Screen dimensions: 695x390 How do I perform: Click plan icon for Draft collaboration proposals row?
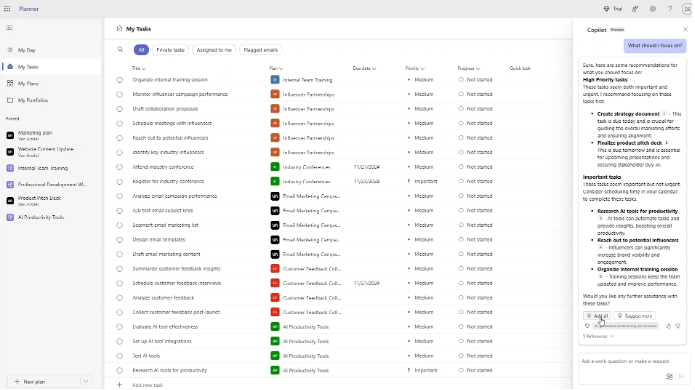275,109
